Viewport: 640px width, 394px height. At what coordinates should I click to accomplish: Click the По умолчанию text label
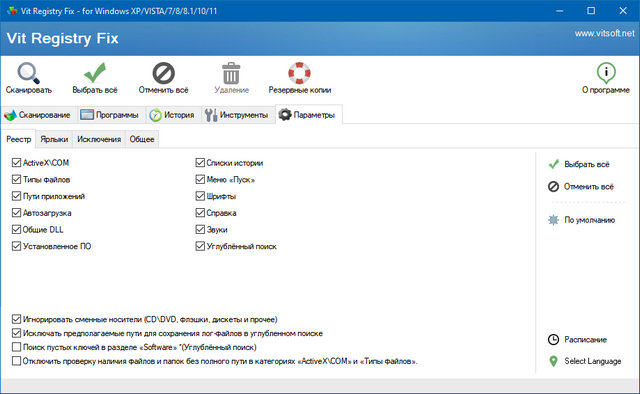tap(590, 220)
